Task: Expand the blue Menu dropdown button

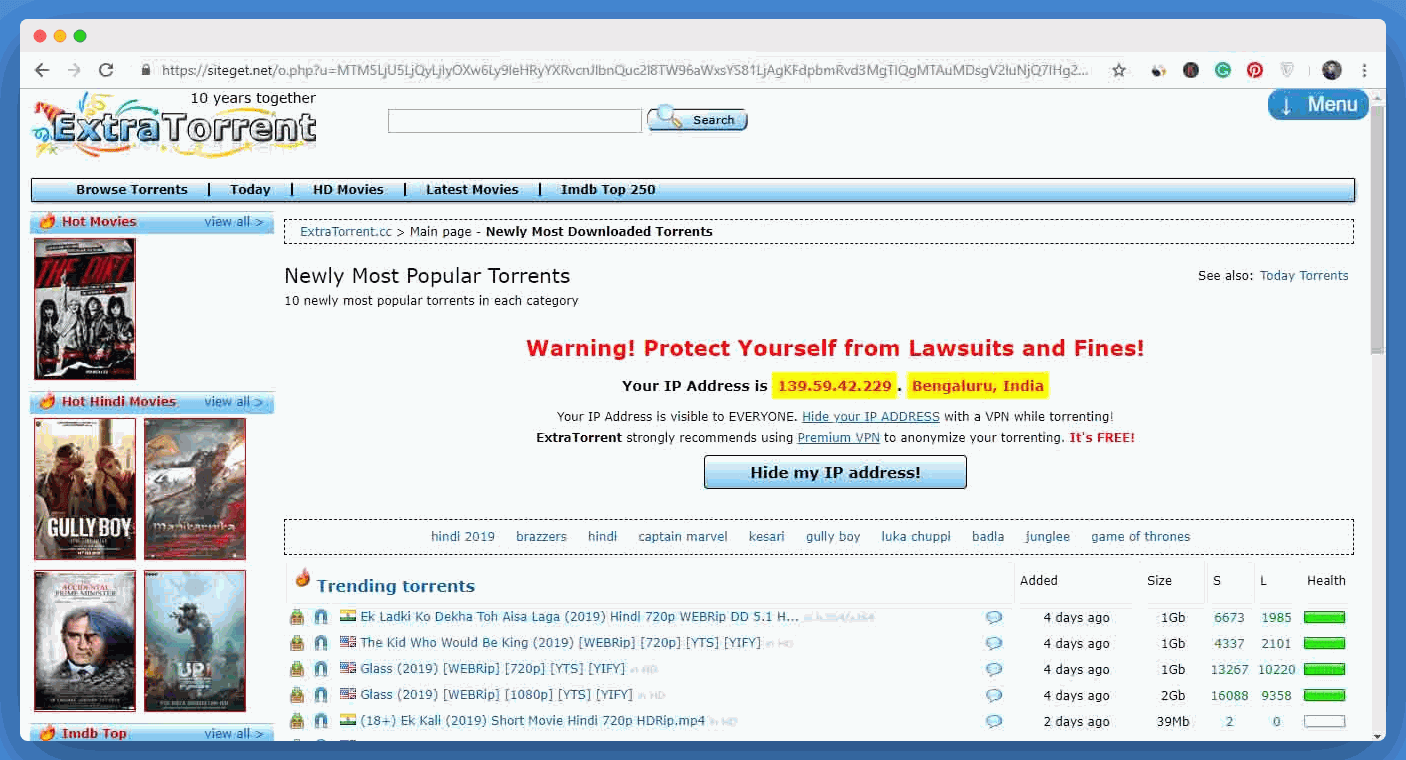Action: [x=1318, y=104]
